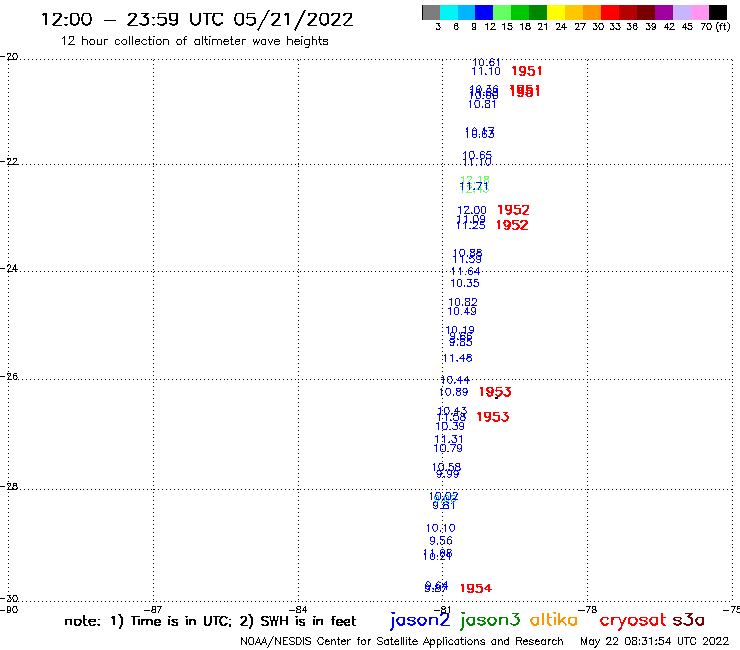Select the 11.48 wave height reading
Viewport: 740px width, 650px height.
coord(457,358)
